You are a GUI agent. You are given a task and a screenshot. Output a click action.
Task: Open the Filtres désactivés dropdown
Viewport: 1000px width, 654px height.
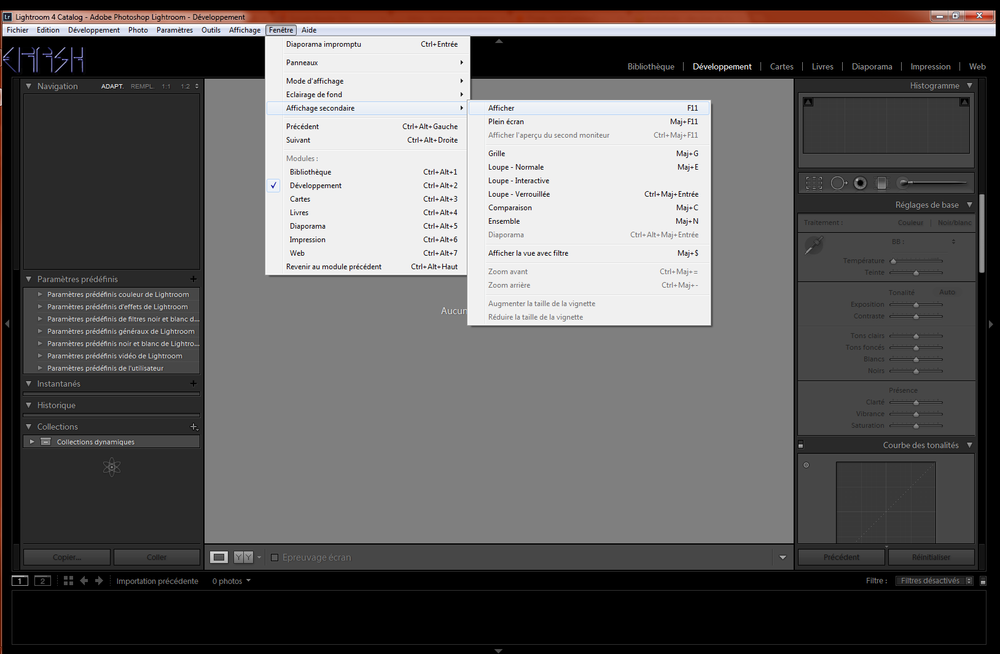tap(934, 581)
